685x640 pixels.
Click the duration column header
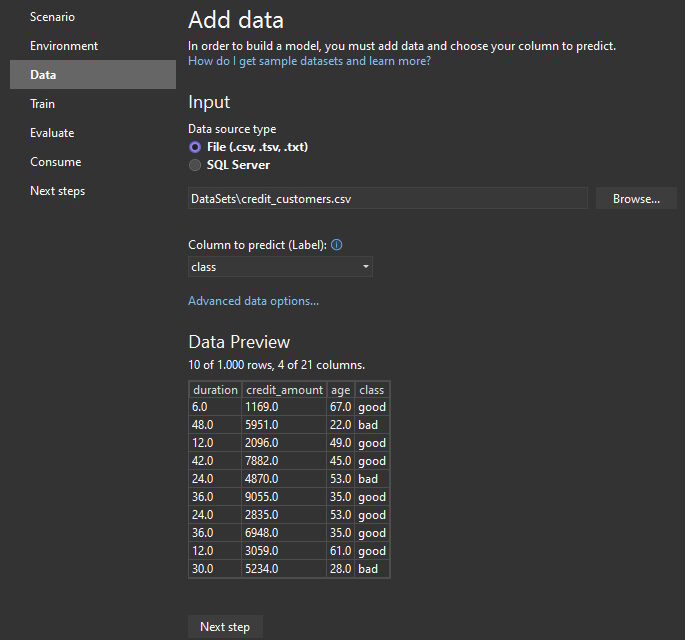[215, 390]
